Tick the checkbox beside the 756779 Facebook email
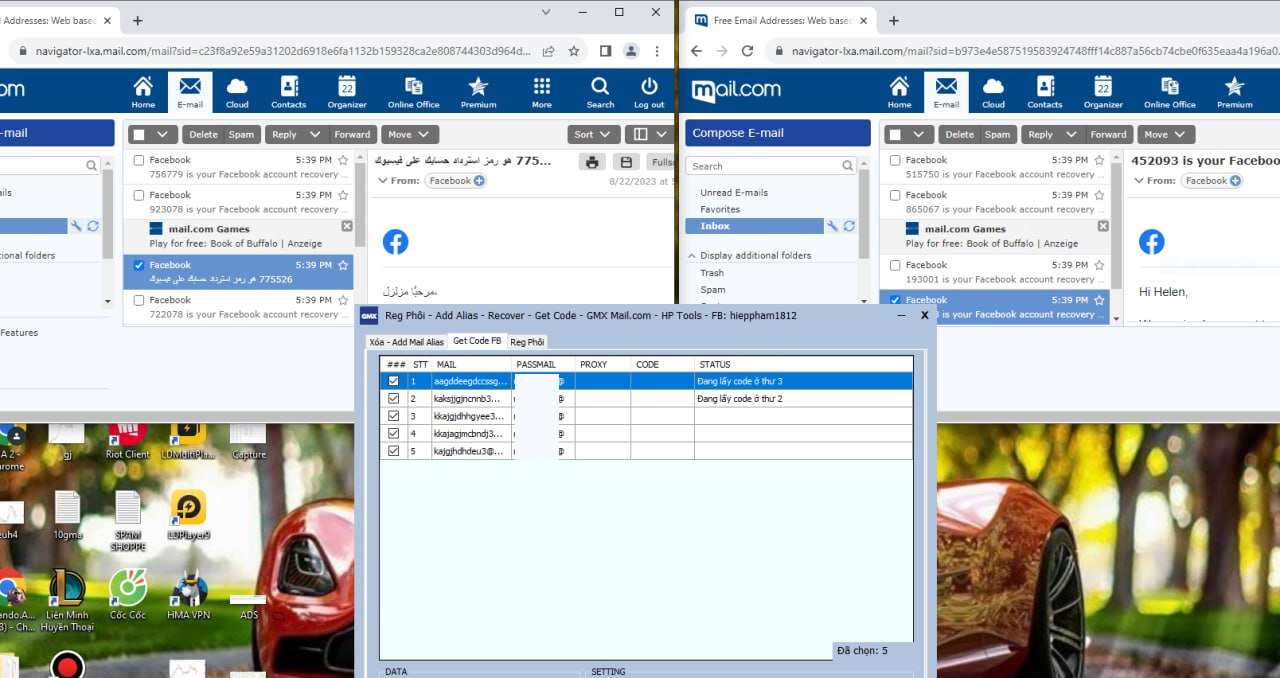This screenshot has width=1280, height=678. (x=139, y=160)
